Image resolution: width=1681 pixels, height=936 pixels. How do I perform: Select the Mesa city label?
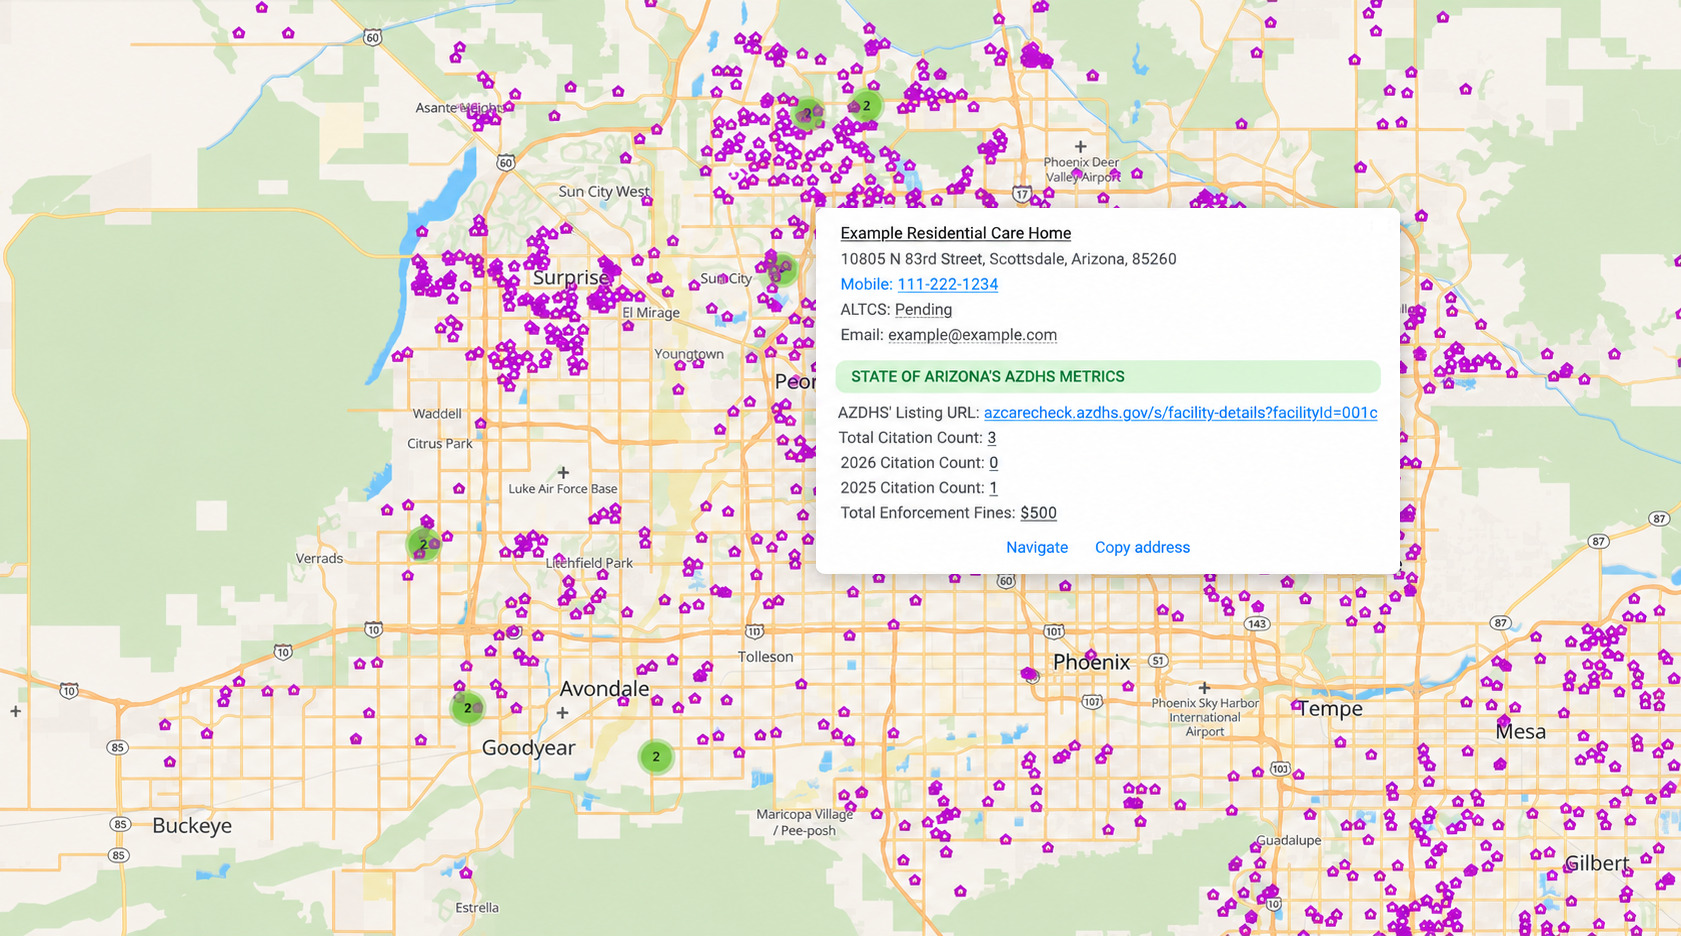coord(1520,732)
